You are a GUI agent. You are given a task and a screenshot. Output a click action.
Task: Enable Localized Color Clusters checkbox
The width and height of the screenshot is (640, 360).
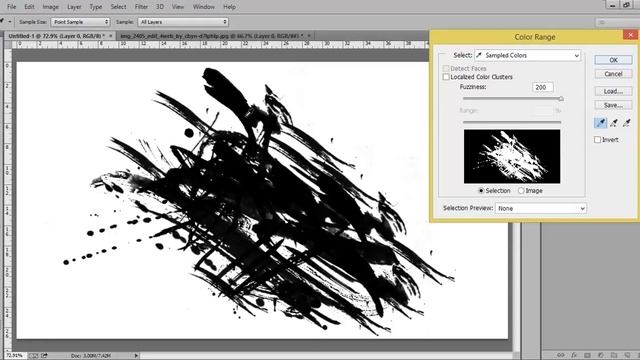446,77
